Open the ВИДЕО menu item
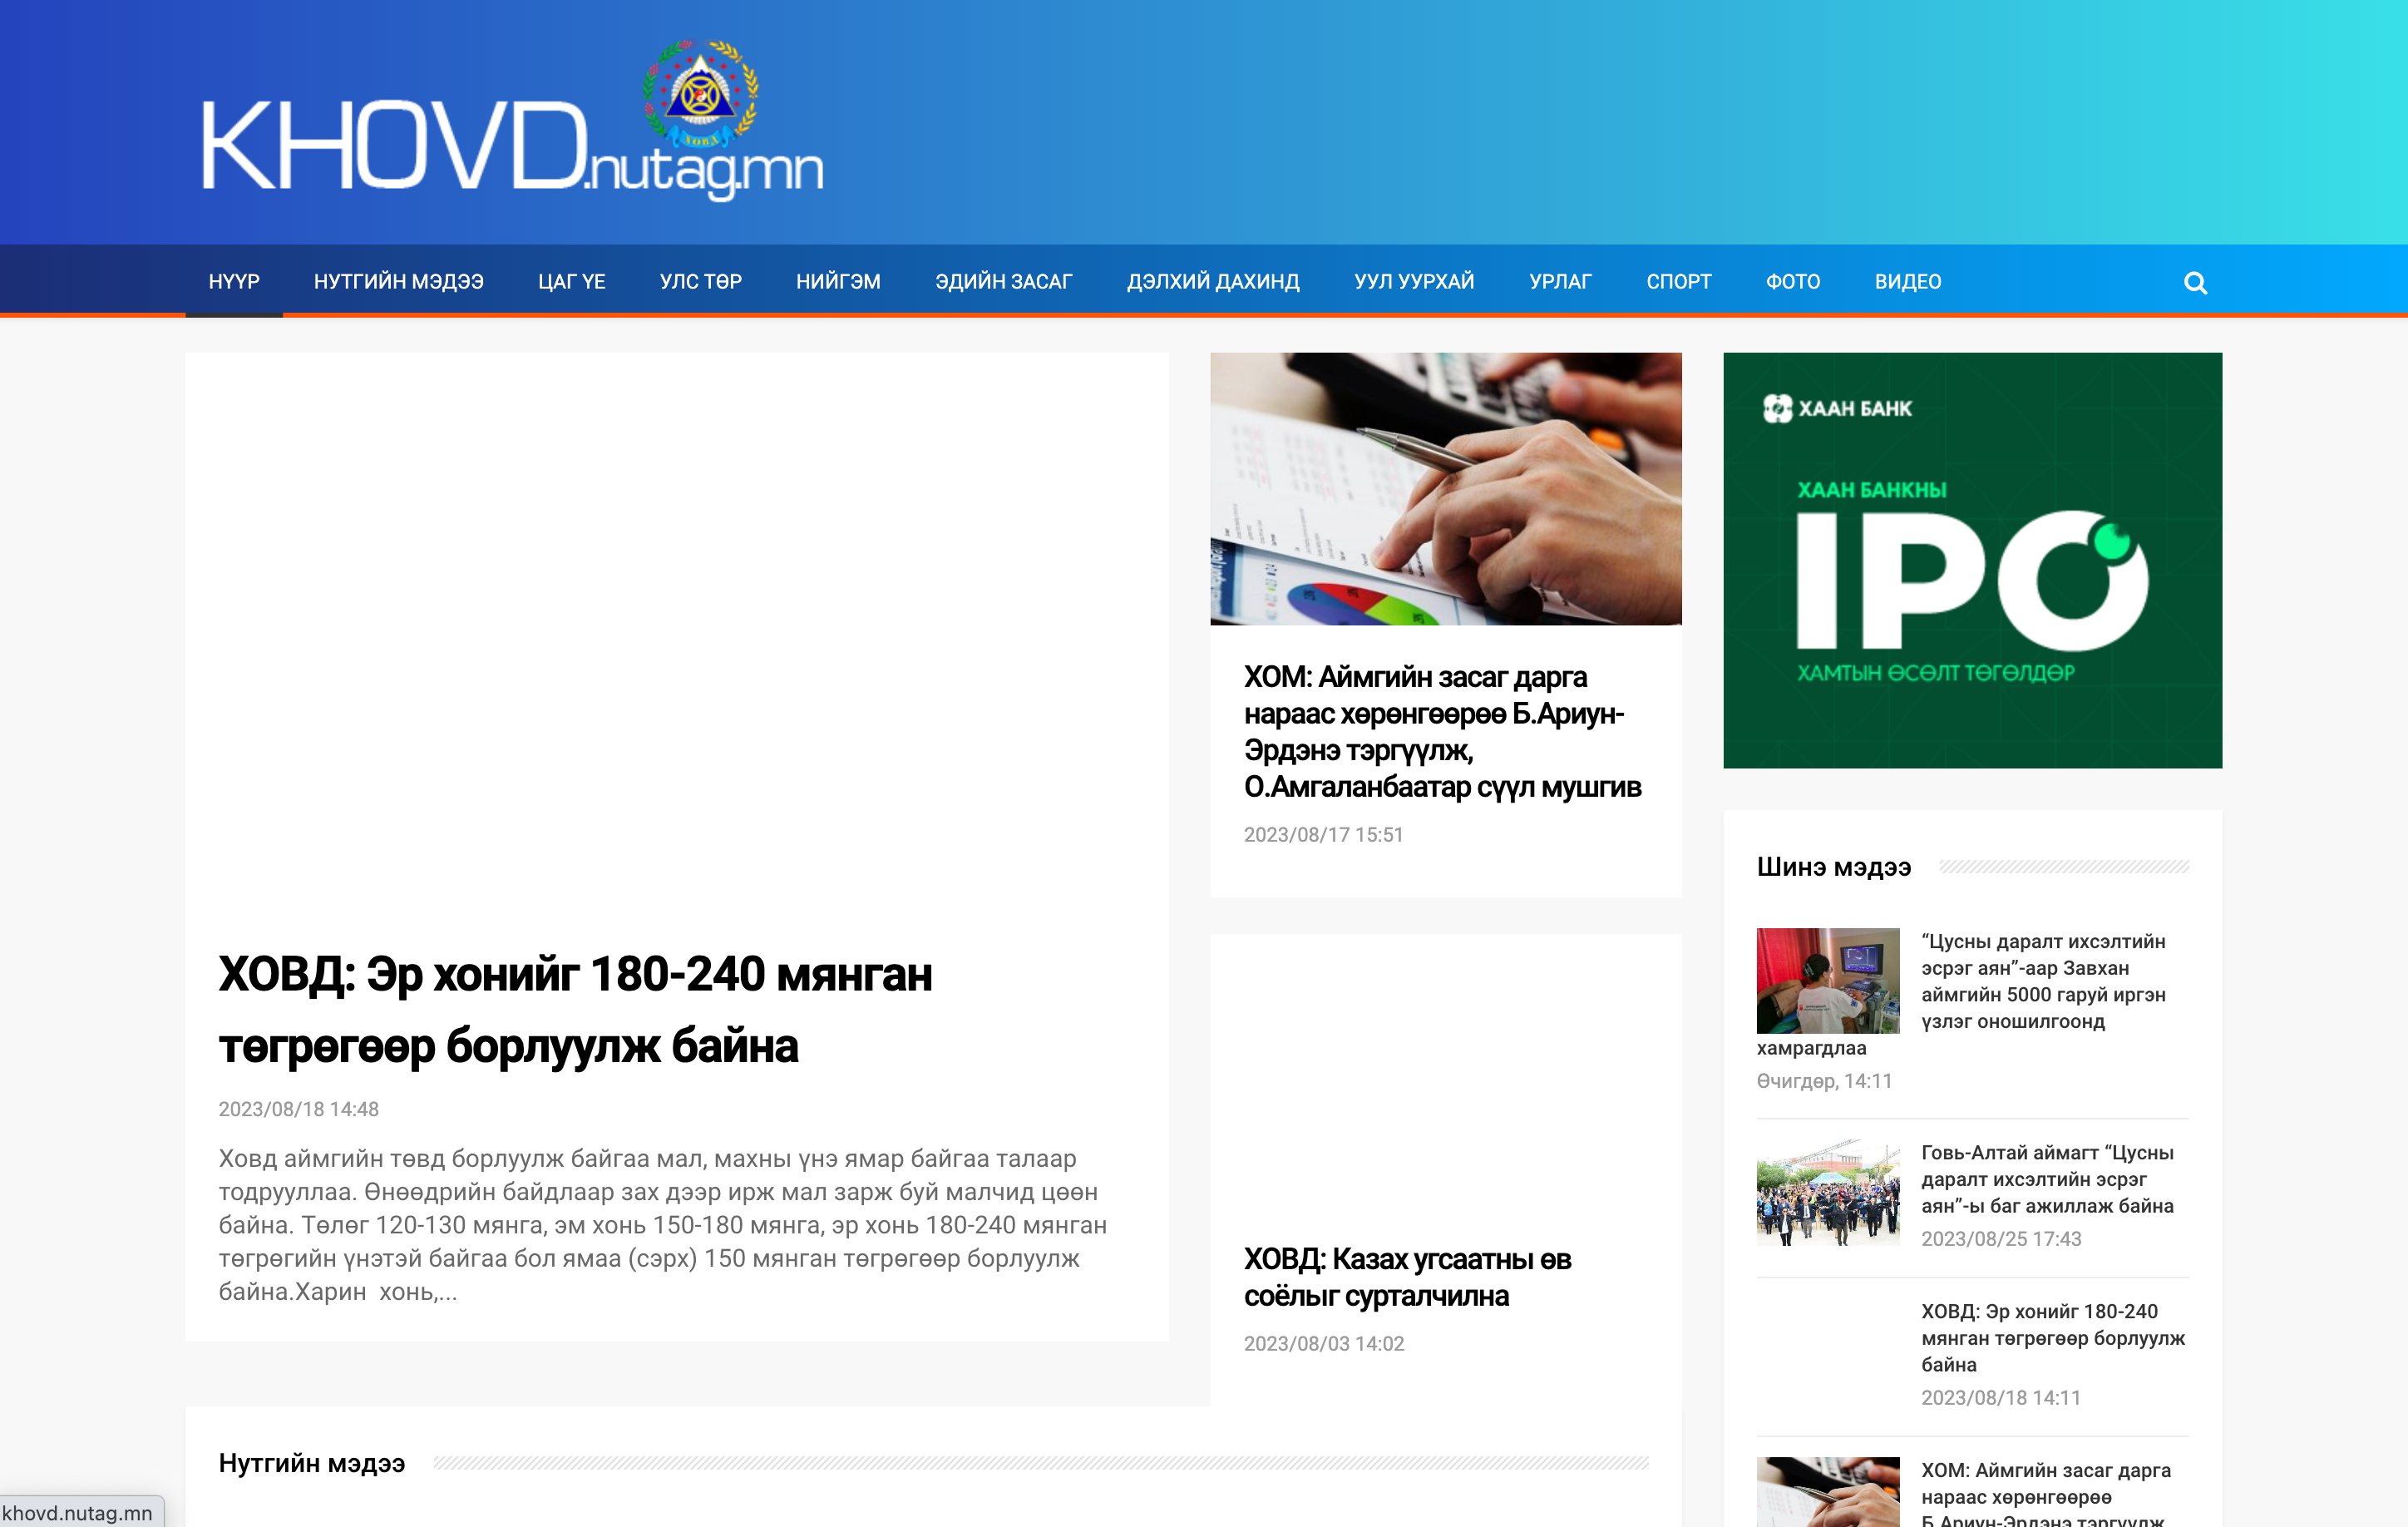 tap(1907, 282)
